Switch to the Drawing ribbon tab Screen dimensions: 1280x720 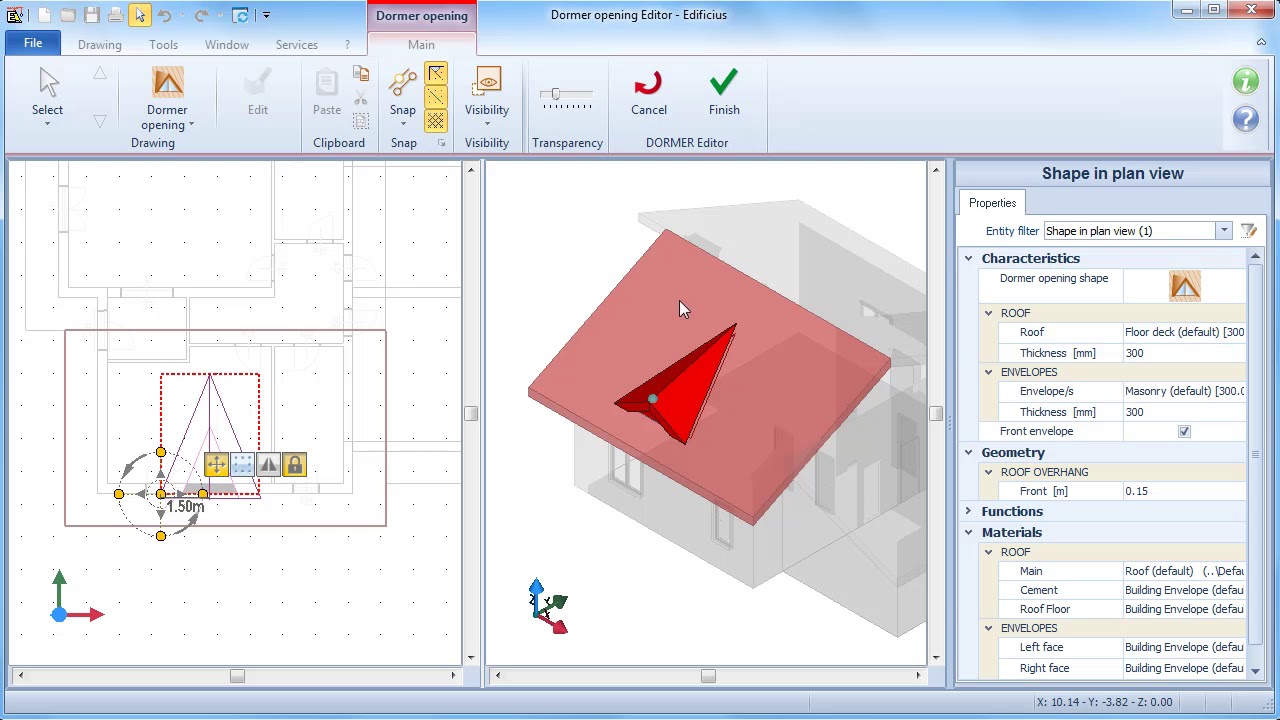100,45
